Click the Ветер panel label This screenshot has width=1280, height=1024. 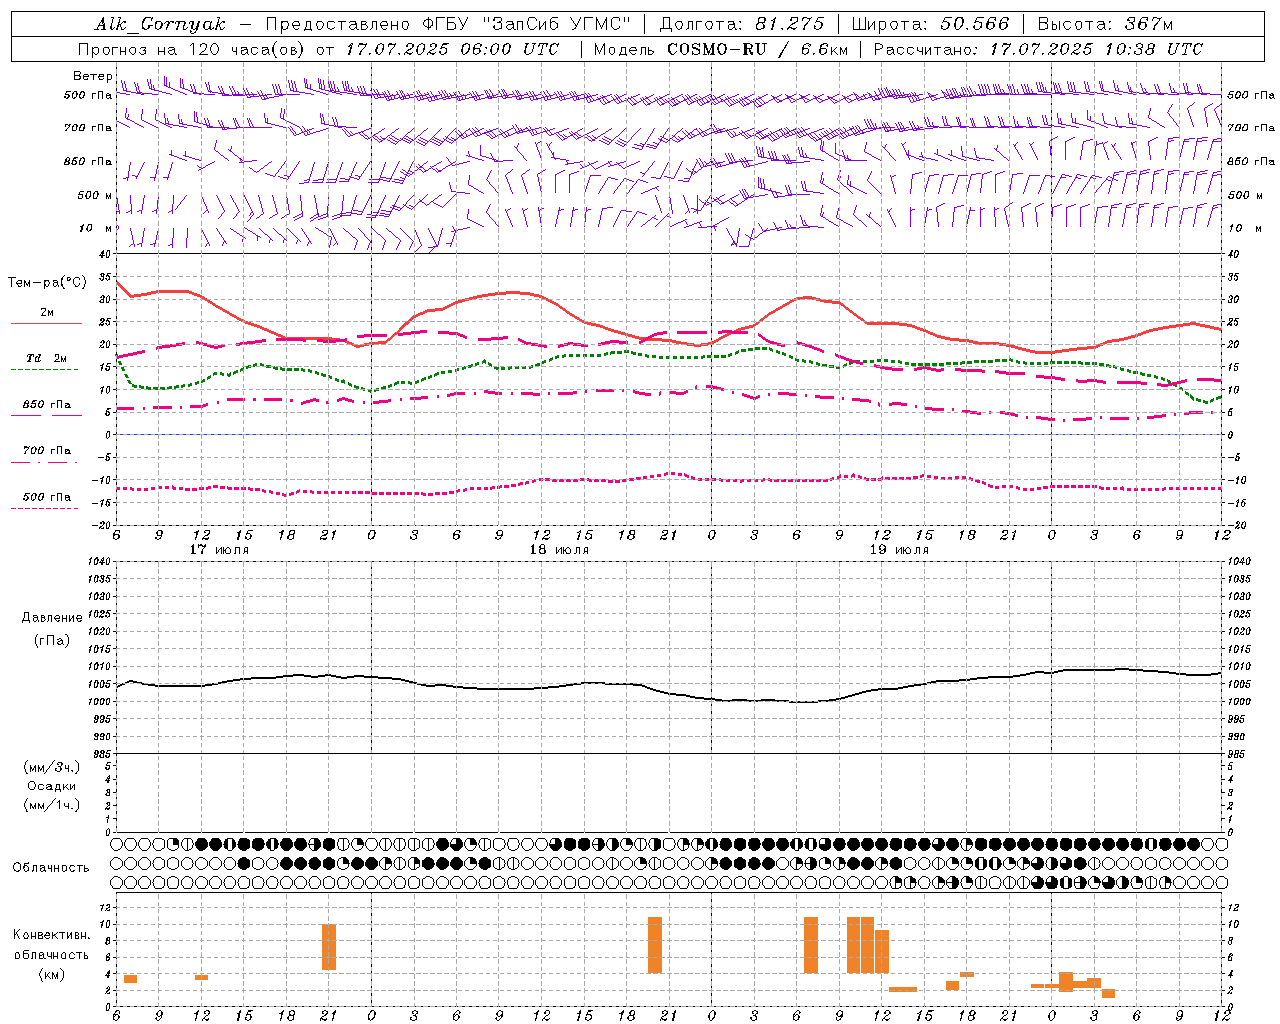pos(92,76)
